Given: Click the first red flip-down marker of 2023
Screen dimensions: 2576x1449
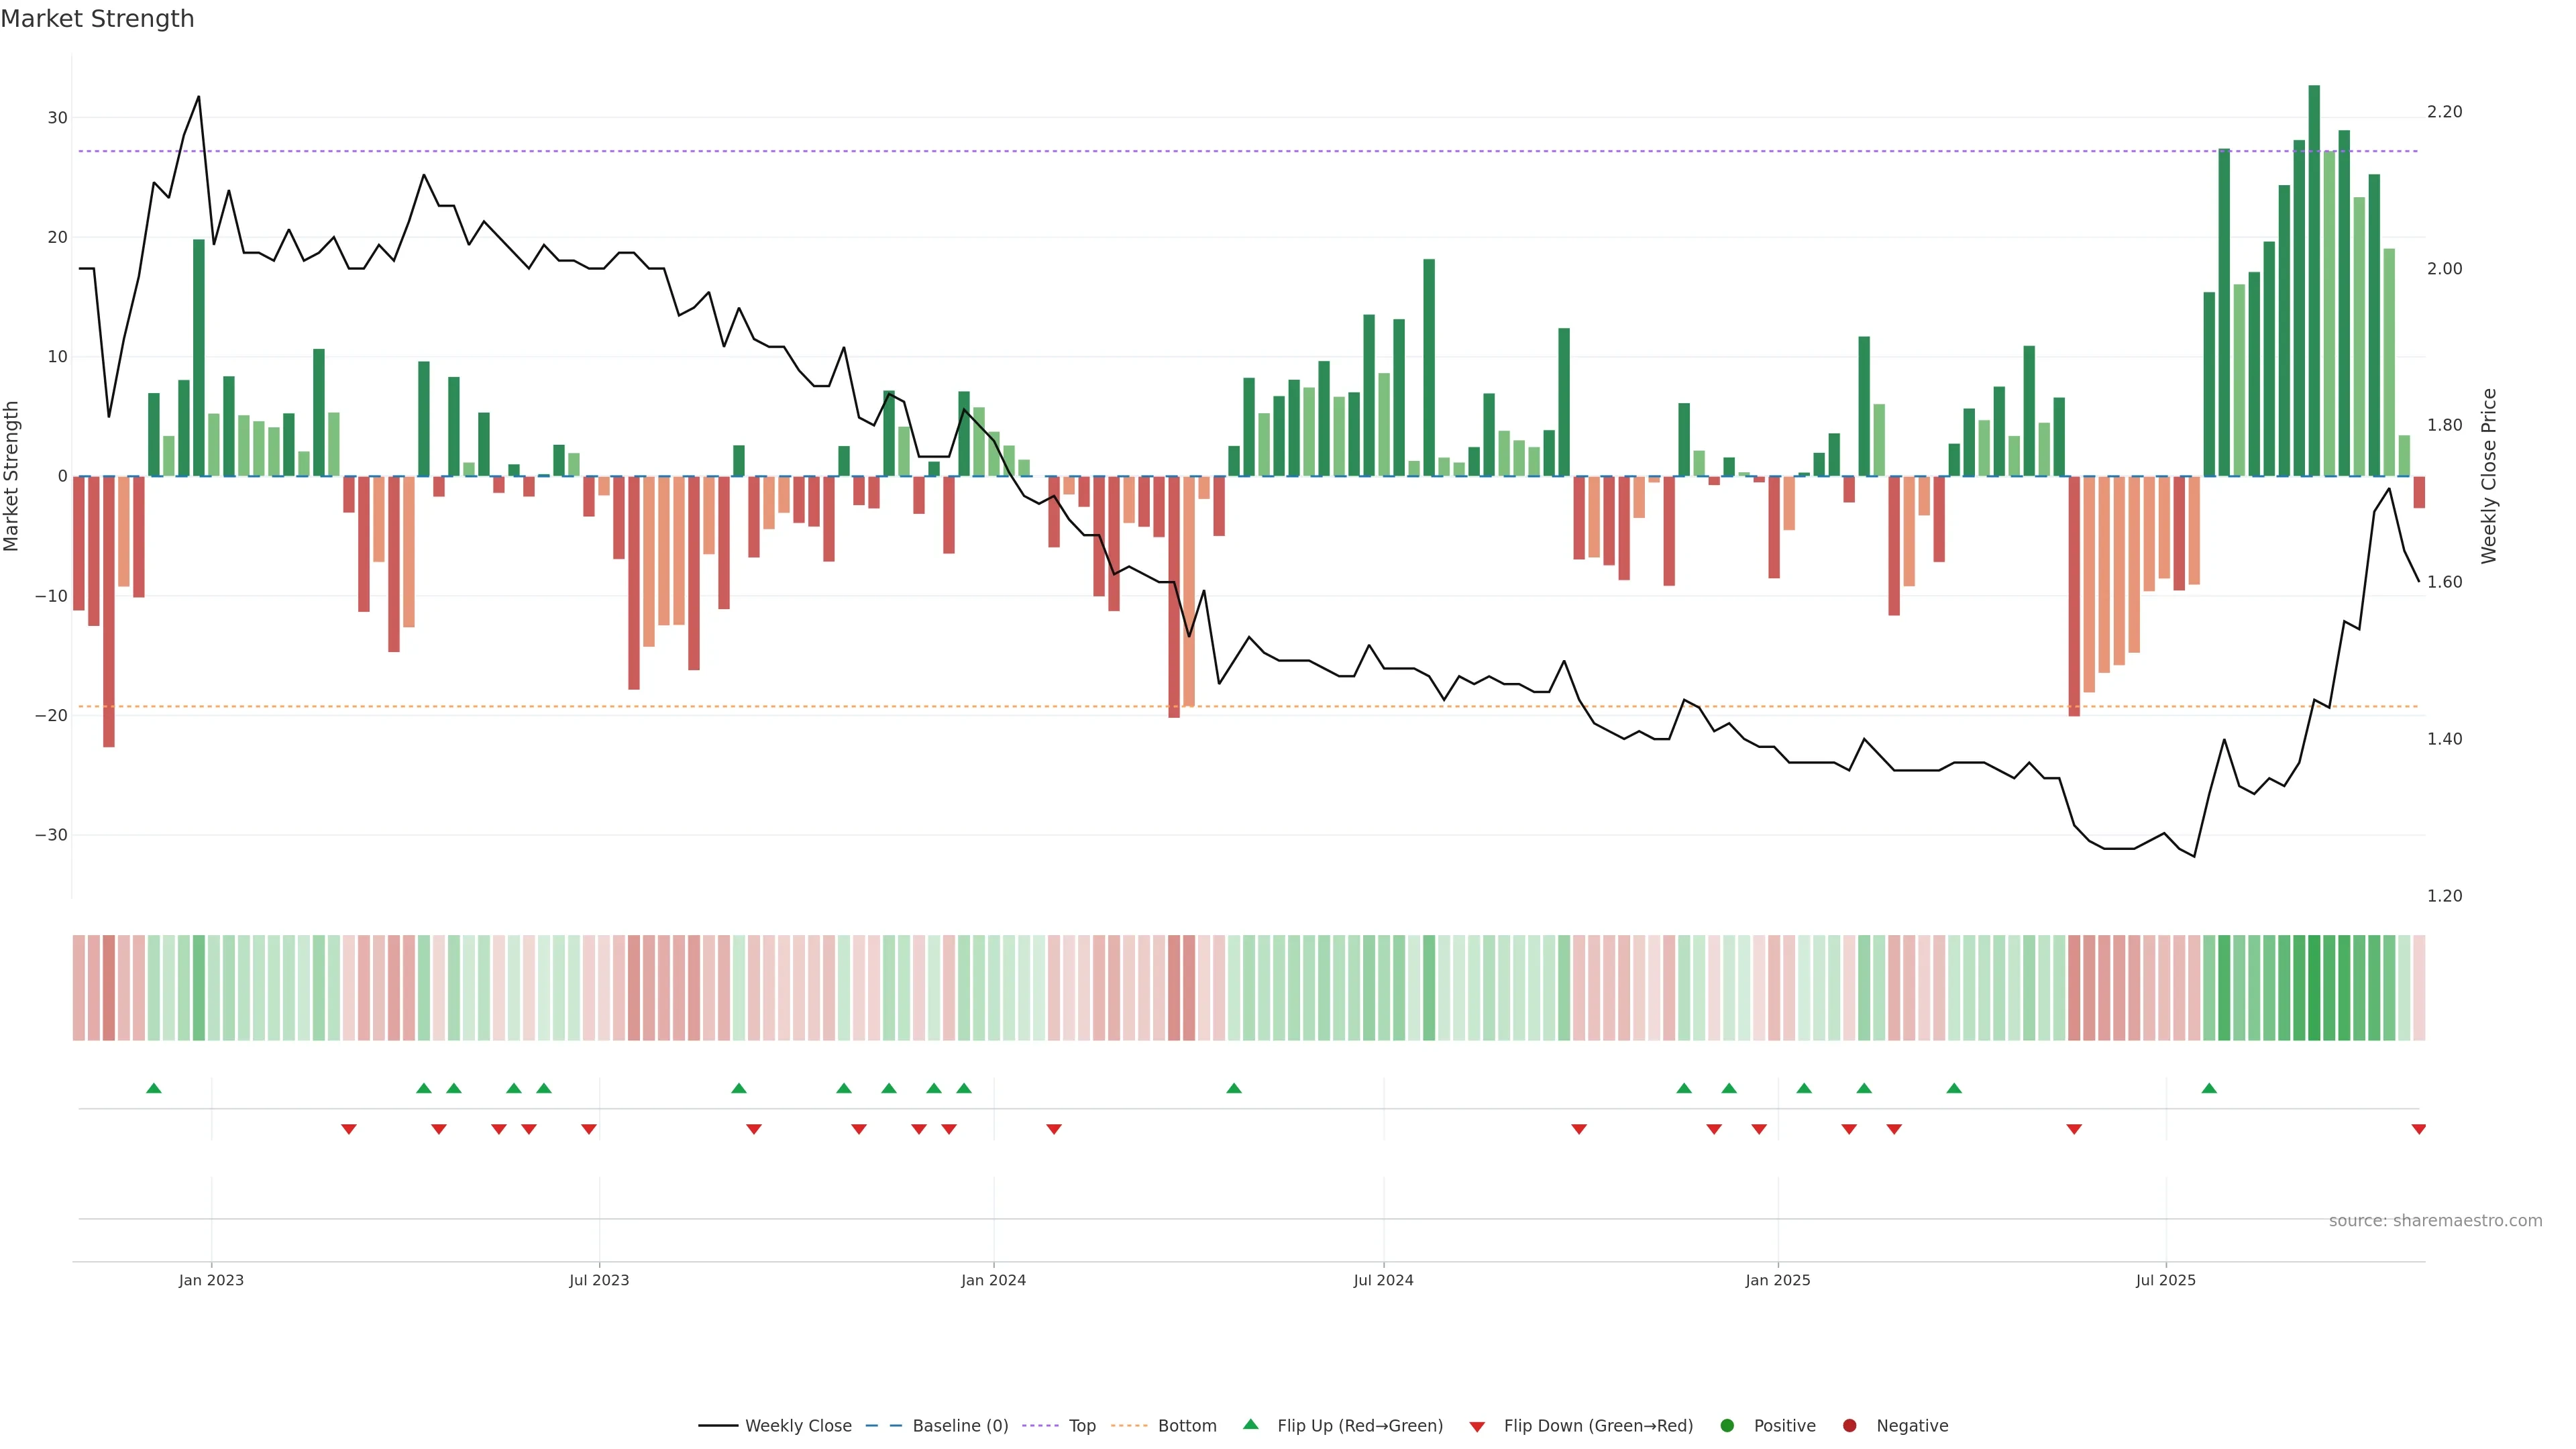Looking at the screenshot, I should (349, 1129).
